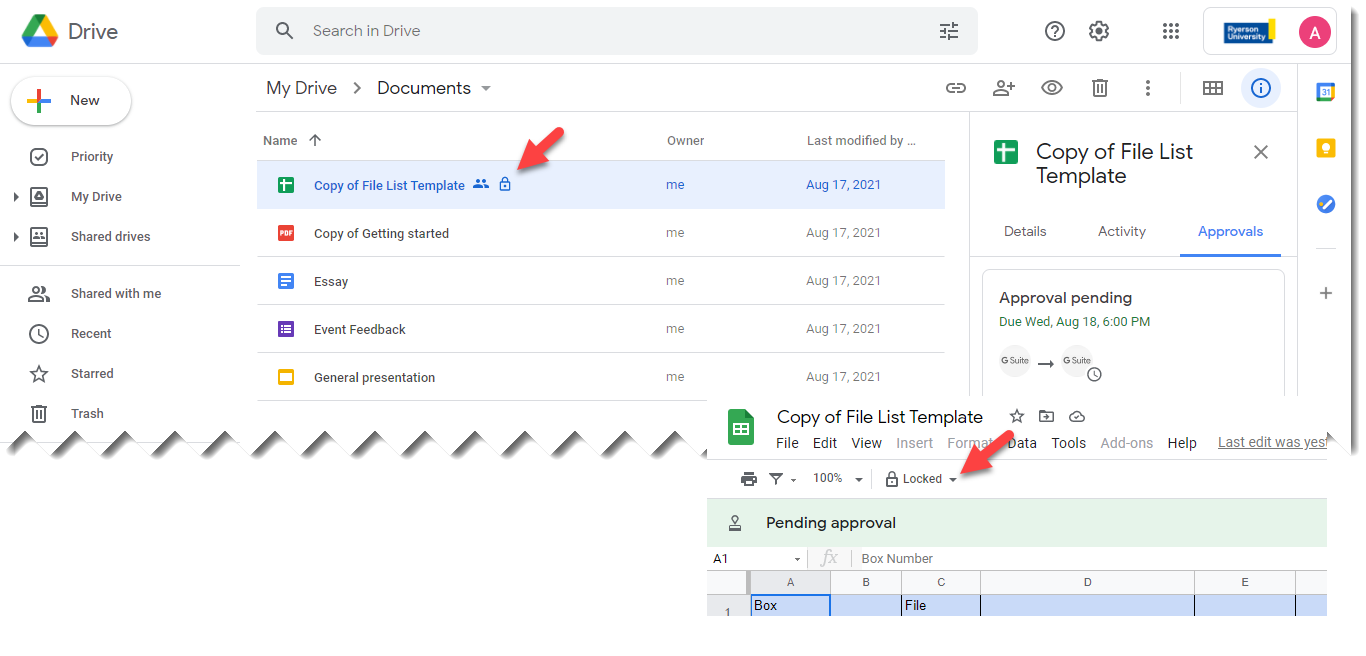Open Drive settings gear
The width and height of the screenshot is (1366, 656).
click(x=1099, y=31)
